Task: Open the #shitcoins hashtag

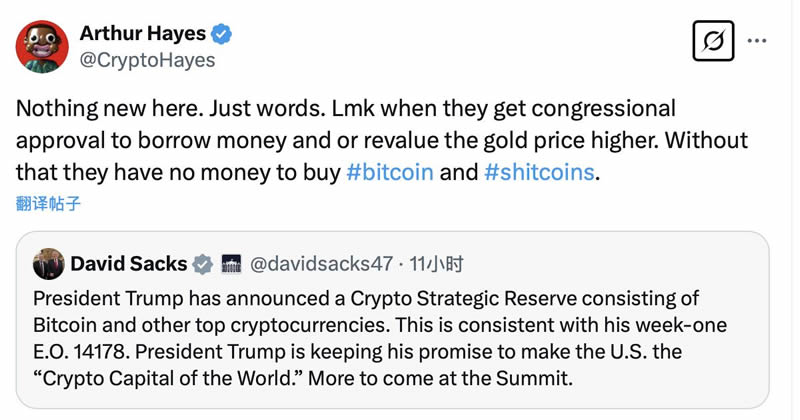Action: [539, 172]
